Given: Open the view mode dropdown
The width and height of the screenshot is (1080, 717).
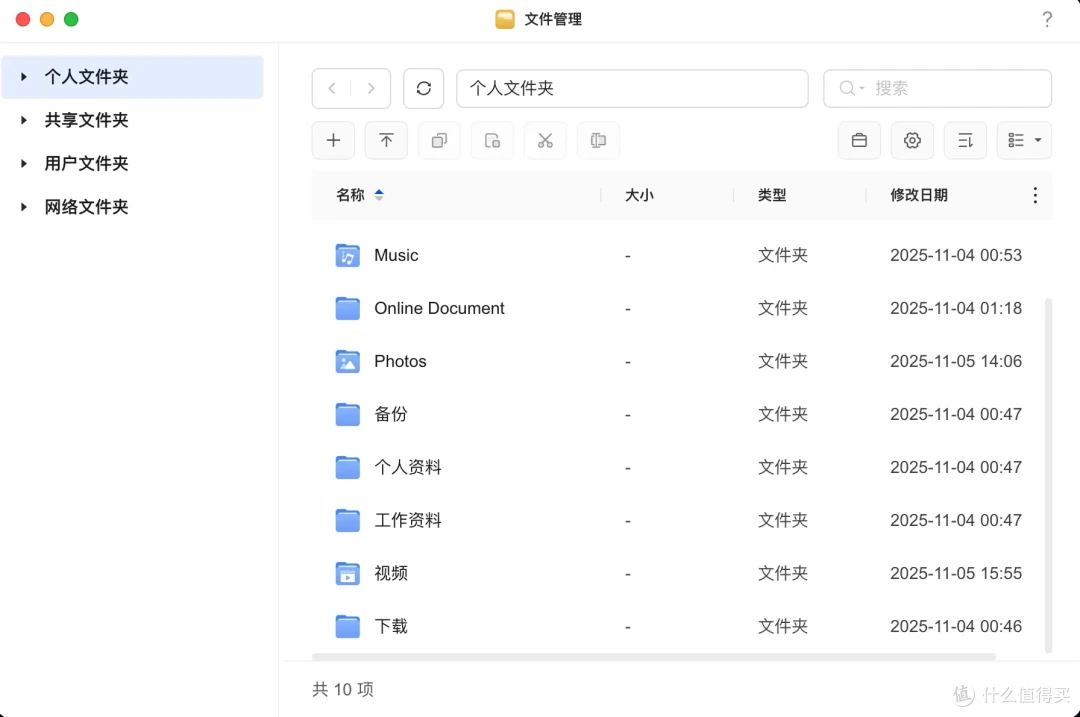Looking at the screenshot, I should point(1025,141).
